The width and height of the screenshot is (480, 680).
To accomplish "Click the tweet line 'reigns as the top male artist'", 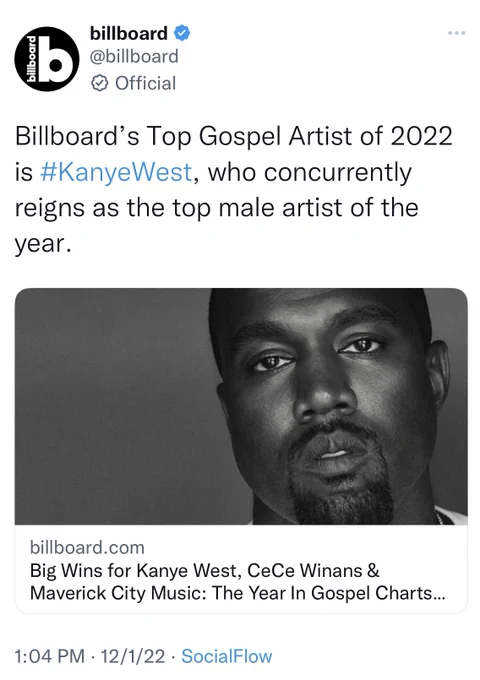I will 216,208.
